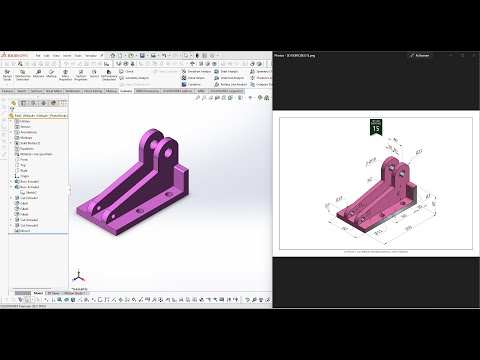This screenshot has width=480, height=360.
Task: Open the Save dropdown arrow
Action: pyautogui.click(x=147, y=55)
